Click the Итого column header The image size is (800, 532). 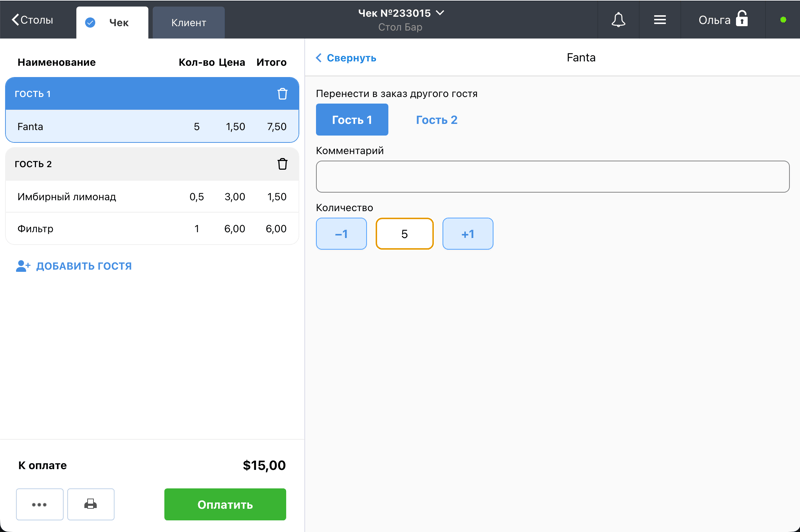271,62
